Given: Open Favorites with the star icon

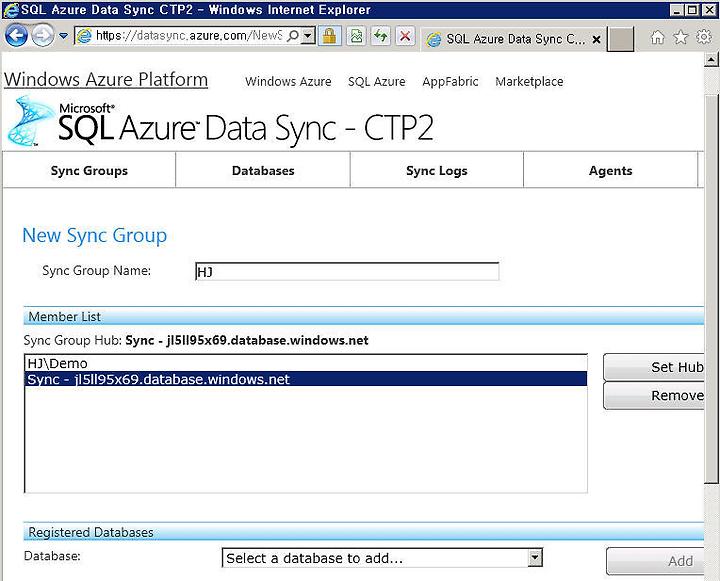Looking at the screenshot, I should click(x=681, y=37).
